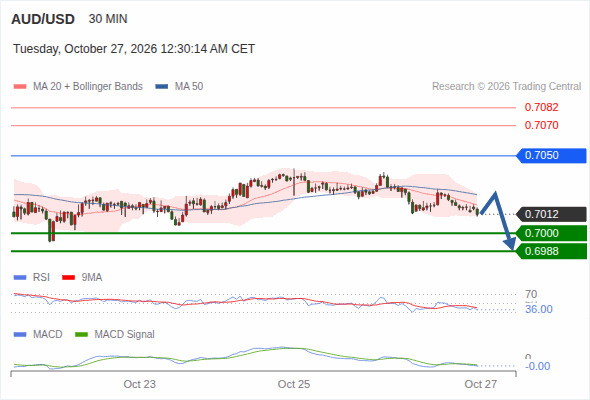Viewport: 590px width, 400px height.
Task: Click the MACD value -0.00
Action: 537,366
